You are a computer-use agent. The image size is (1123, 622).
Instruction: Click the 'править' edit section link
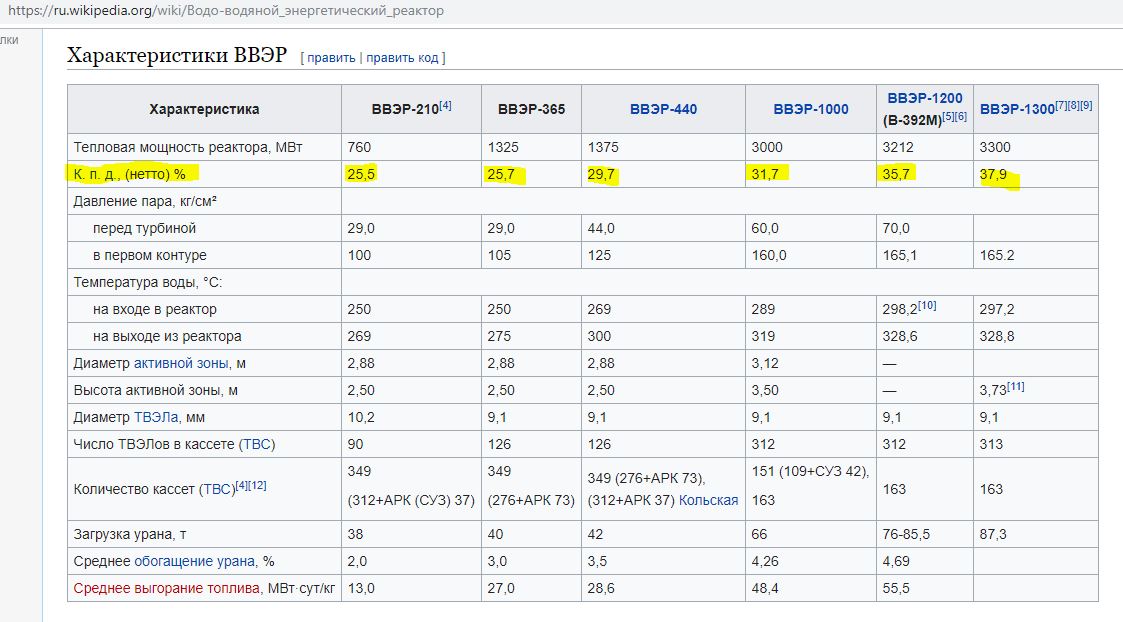click(331, 57)
